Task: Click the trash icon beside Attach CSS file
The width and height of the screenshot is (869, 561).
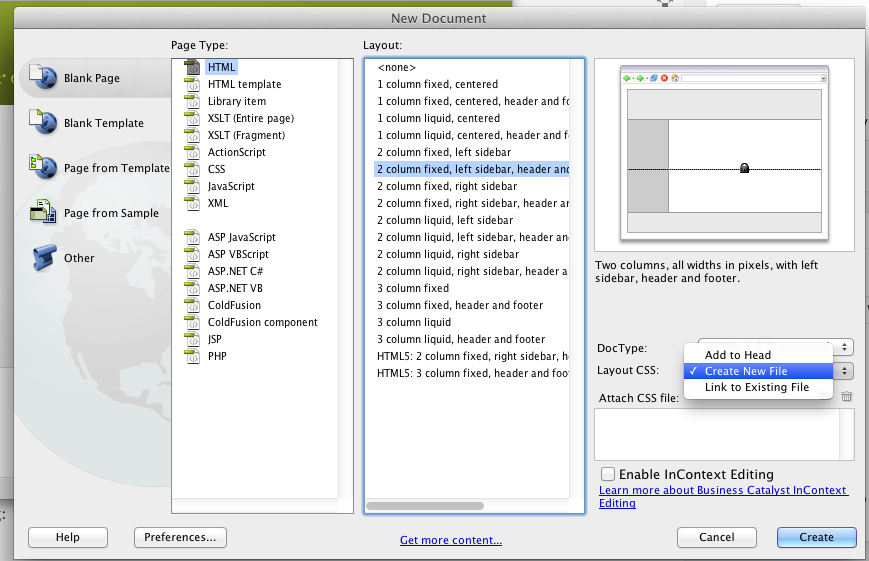Action: 846,397
